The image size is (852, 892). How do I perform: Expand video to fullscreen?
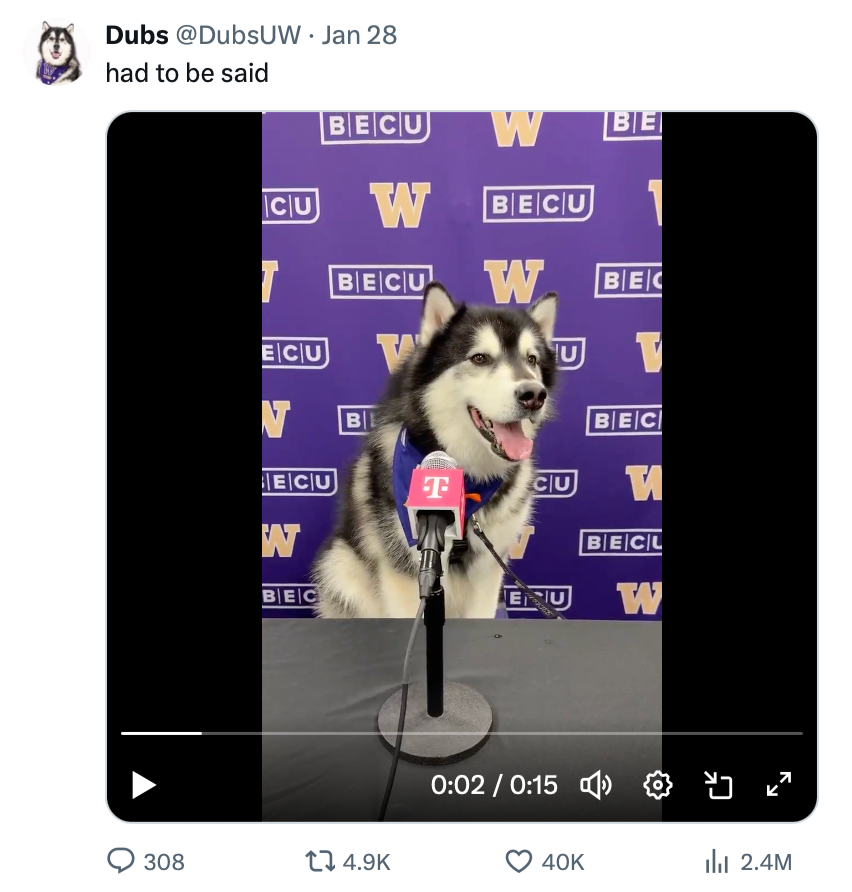(779, 785)
